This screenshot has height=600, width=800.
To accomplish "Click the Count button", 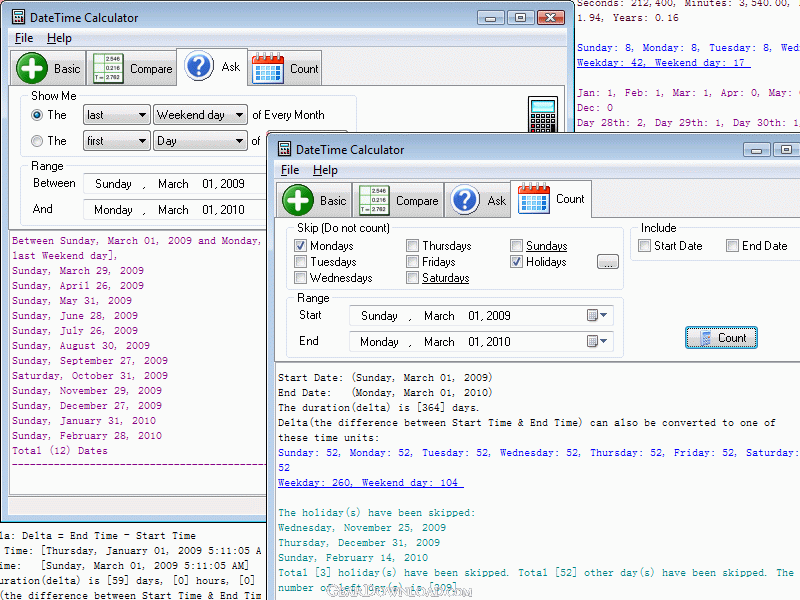I will click(721, 338).
